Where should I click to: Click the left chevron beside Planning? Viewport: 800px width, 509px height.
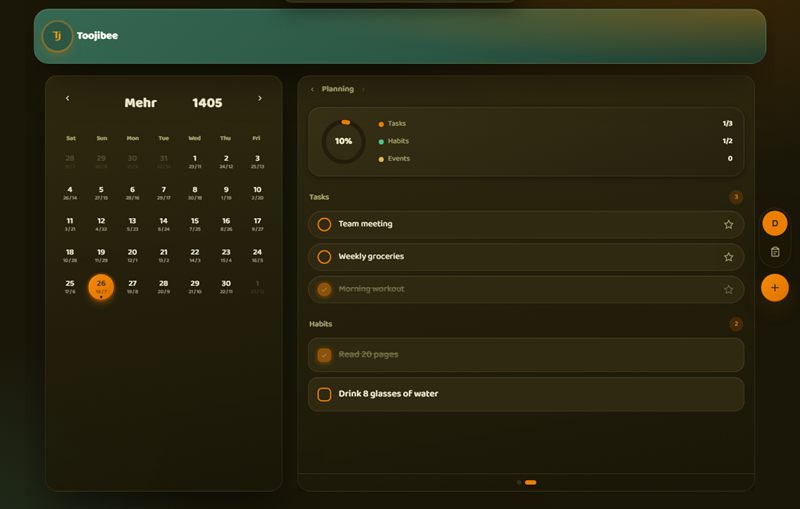312,89
